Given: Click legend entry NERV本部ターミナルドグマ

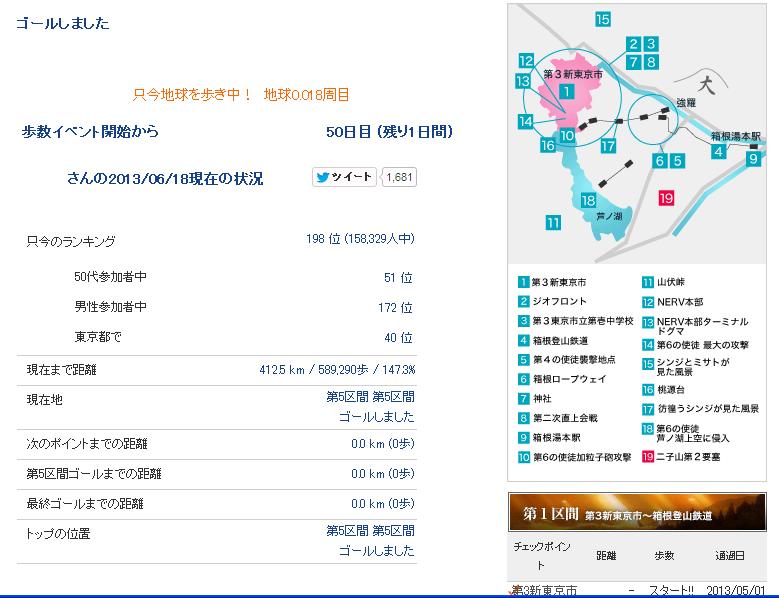Looking at the screenshot, I should pos(695,326).
